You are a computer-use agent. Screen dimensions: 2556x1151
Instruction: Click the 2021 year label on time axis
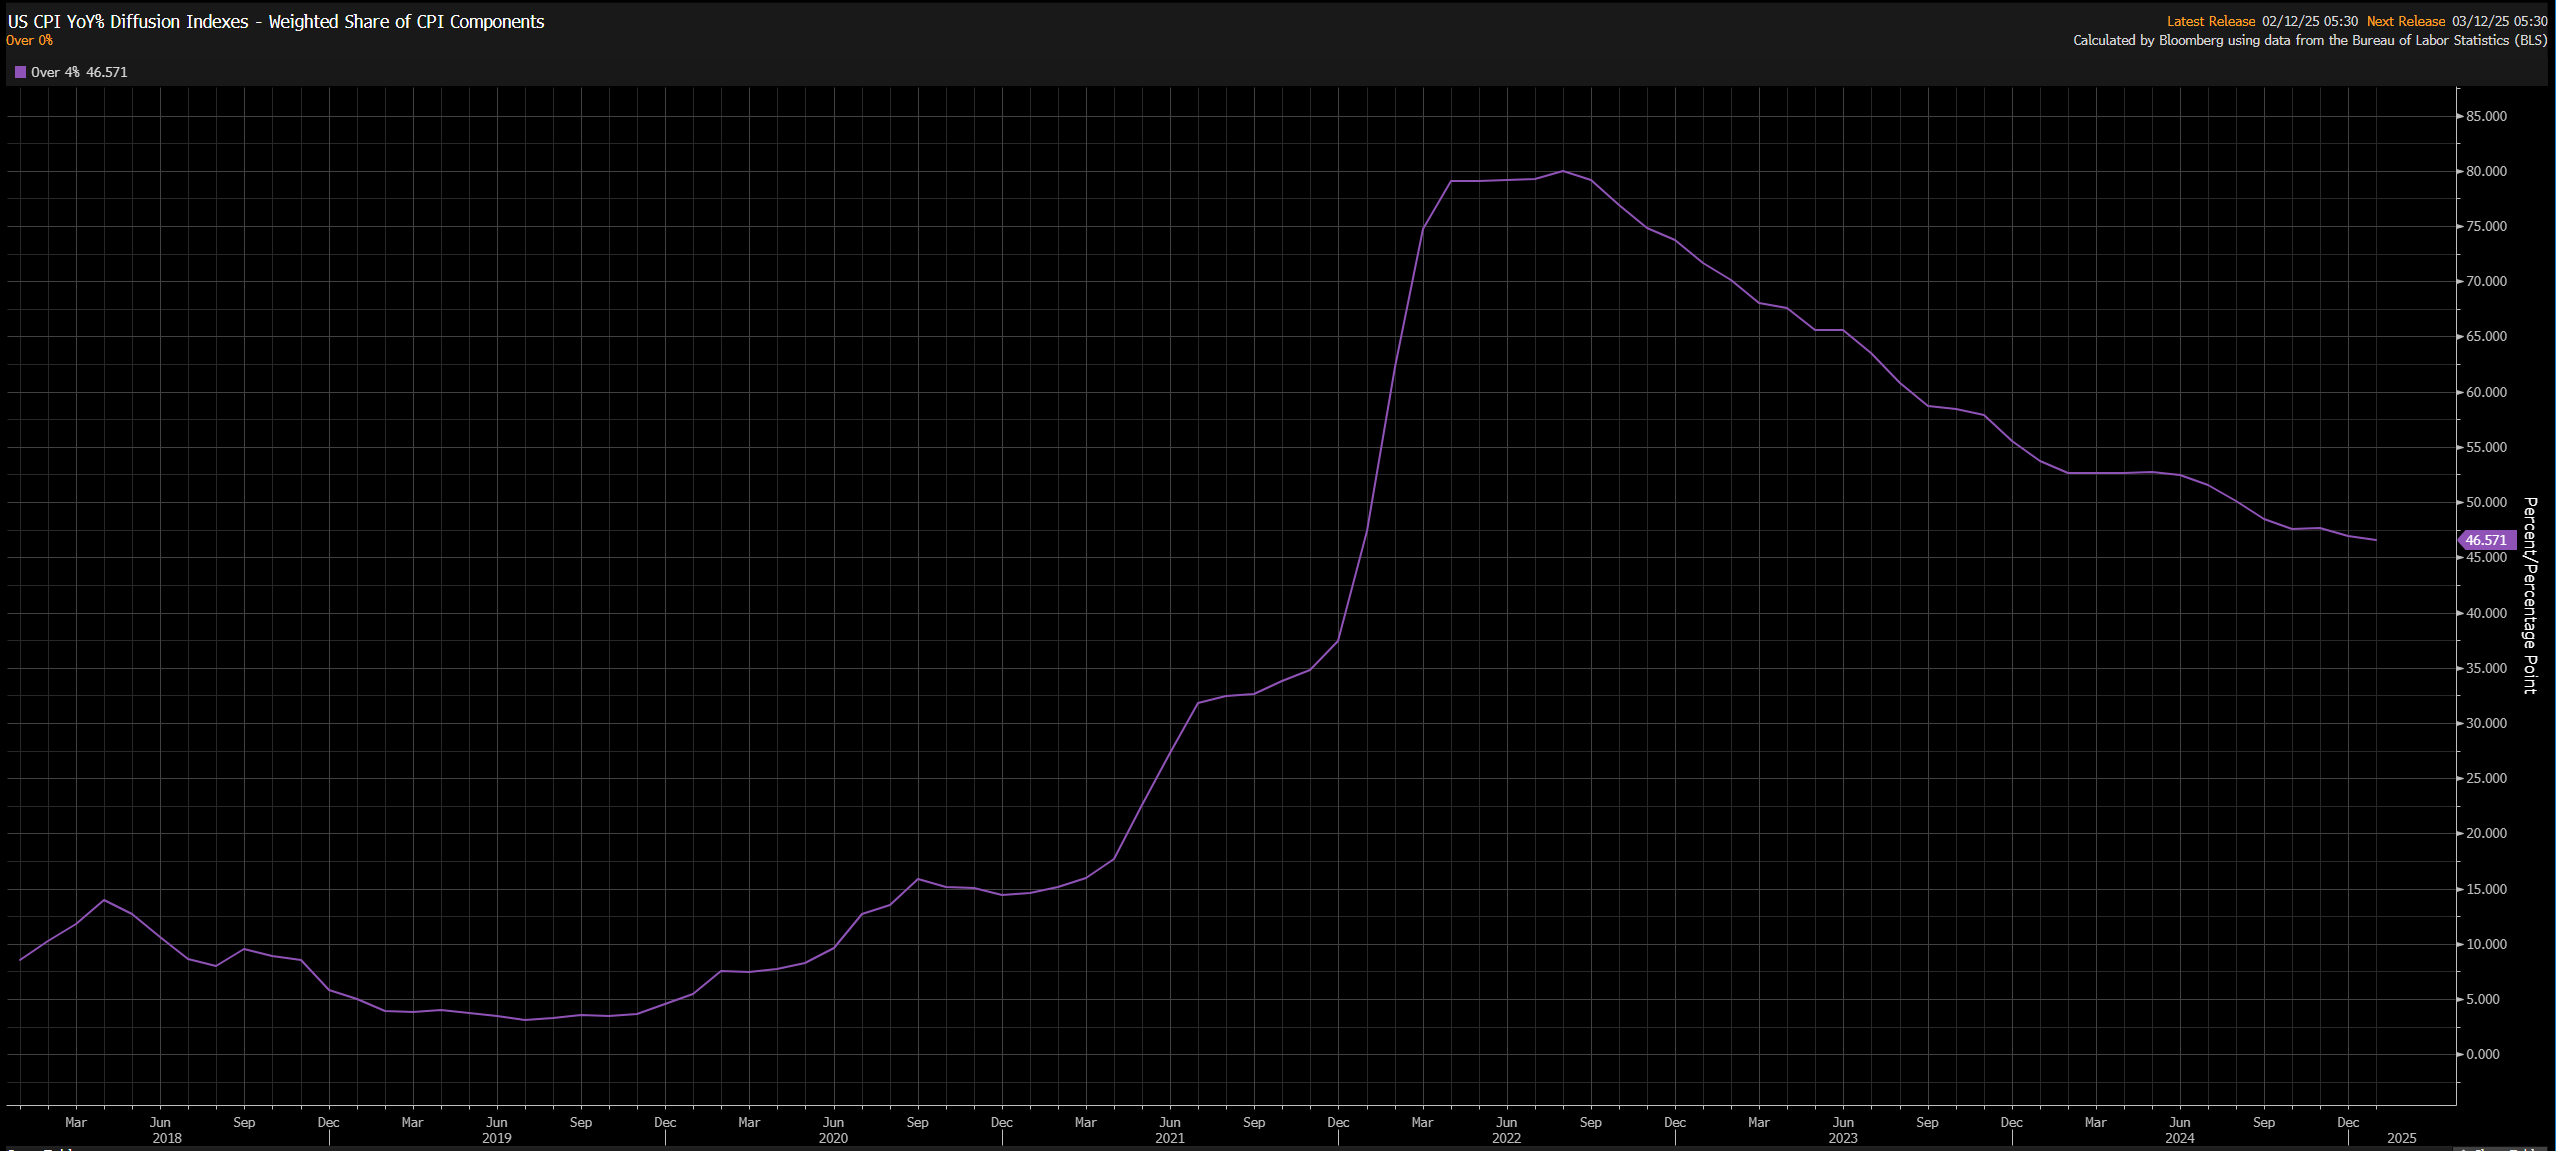coord(1170,1138)
